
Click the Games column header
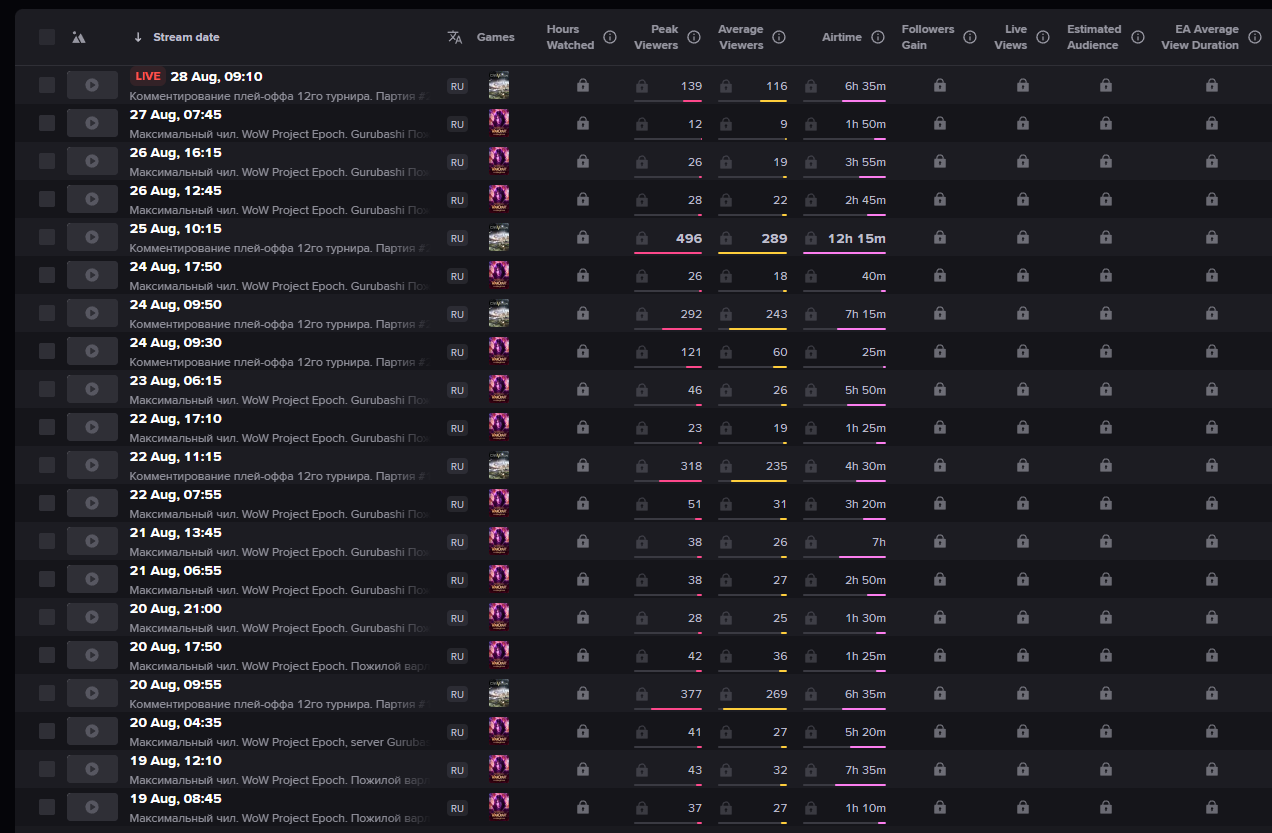495,37
